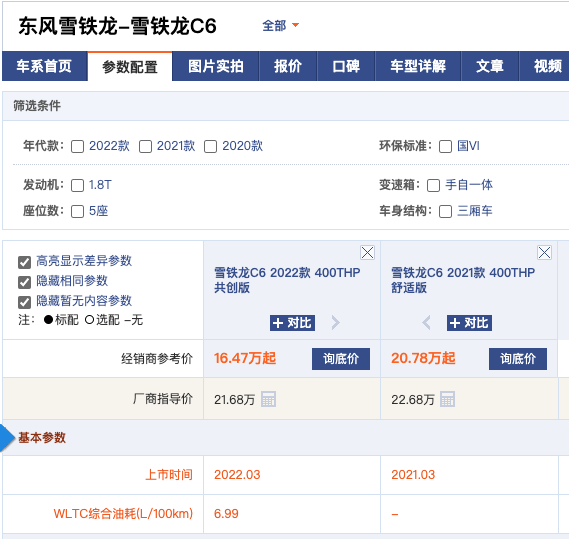Move the 2022款 共创版 column right with arrow

pyautogui.click(x=336, y=322)
